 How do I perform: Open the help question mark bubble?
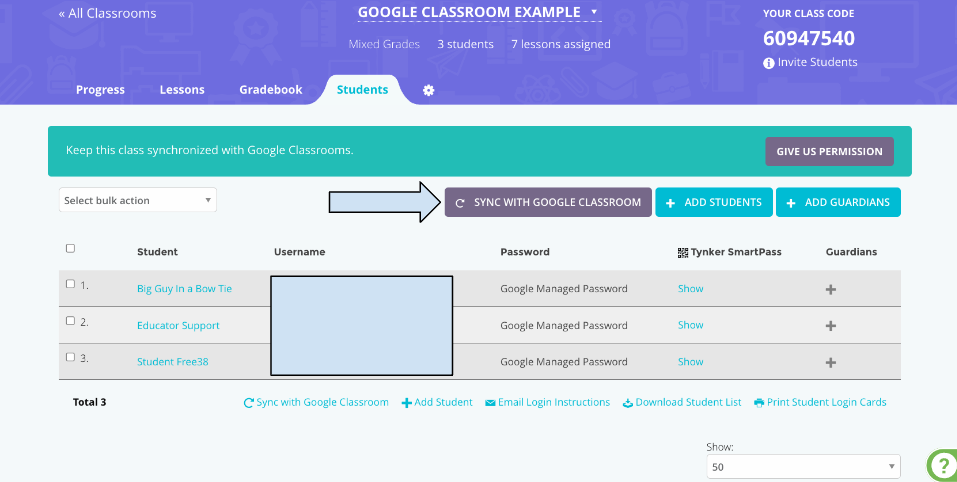(x=944, y=466)
